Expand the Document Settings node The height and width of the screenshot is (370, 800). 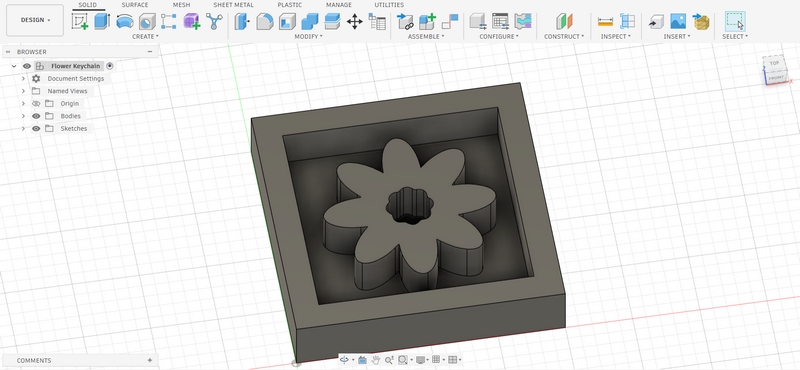(23, 79)
